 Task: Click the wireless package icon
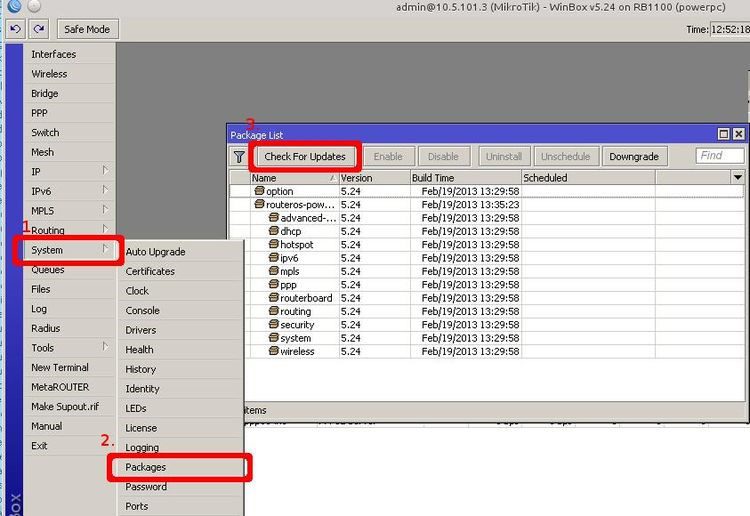273,352
